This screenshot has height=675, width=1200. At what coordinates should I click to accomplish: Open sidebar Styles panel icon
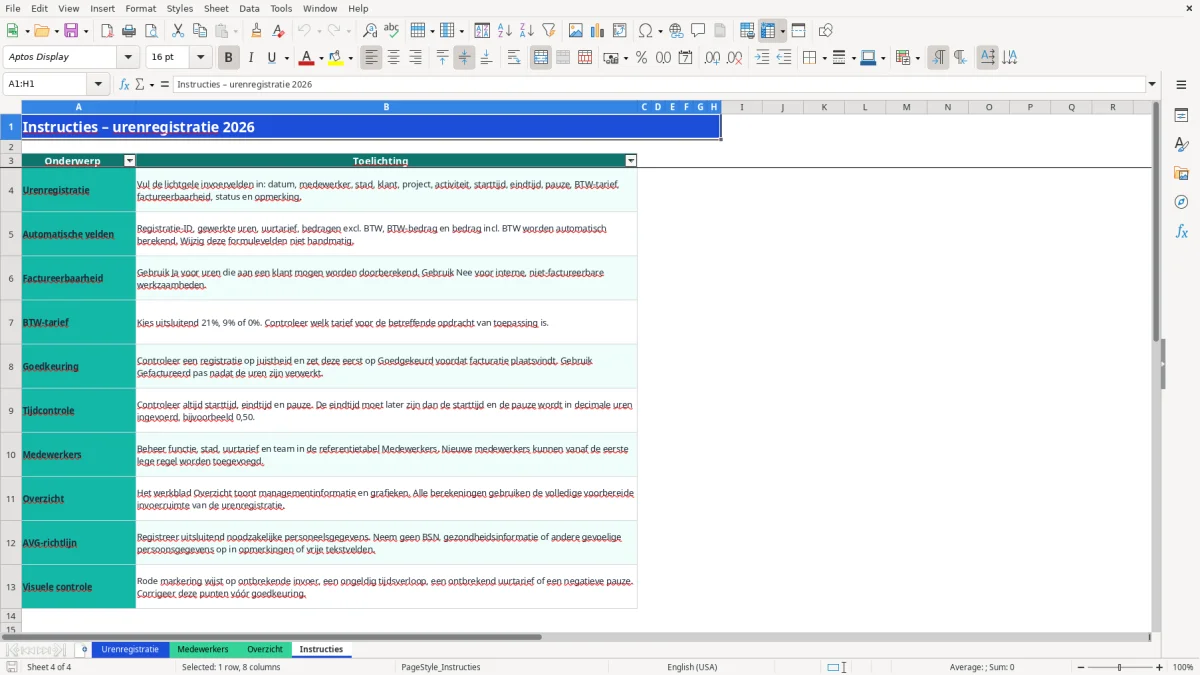(1181, 144)
